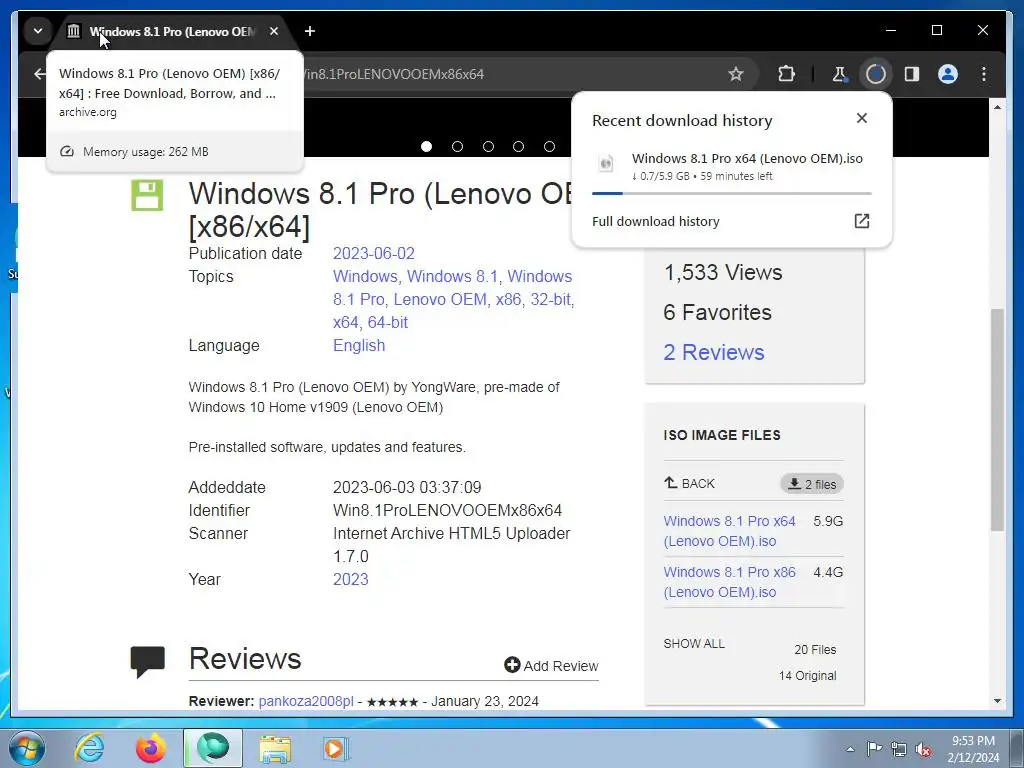Open the tab search dropdown arrow
Image resolution: width=1024 pixels, height=768 pixels.
[38, 31]
